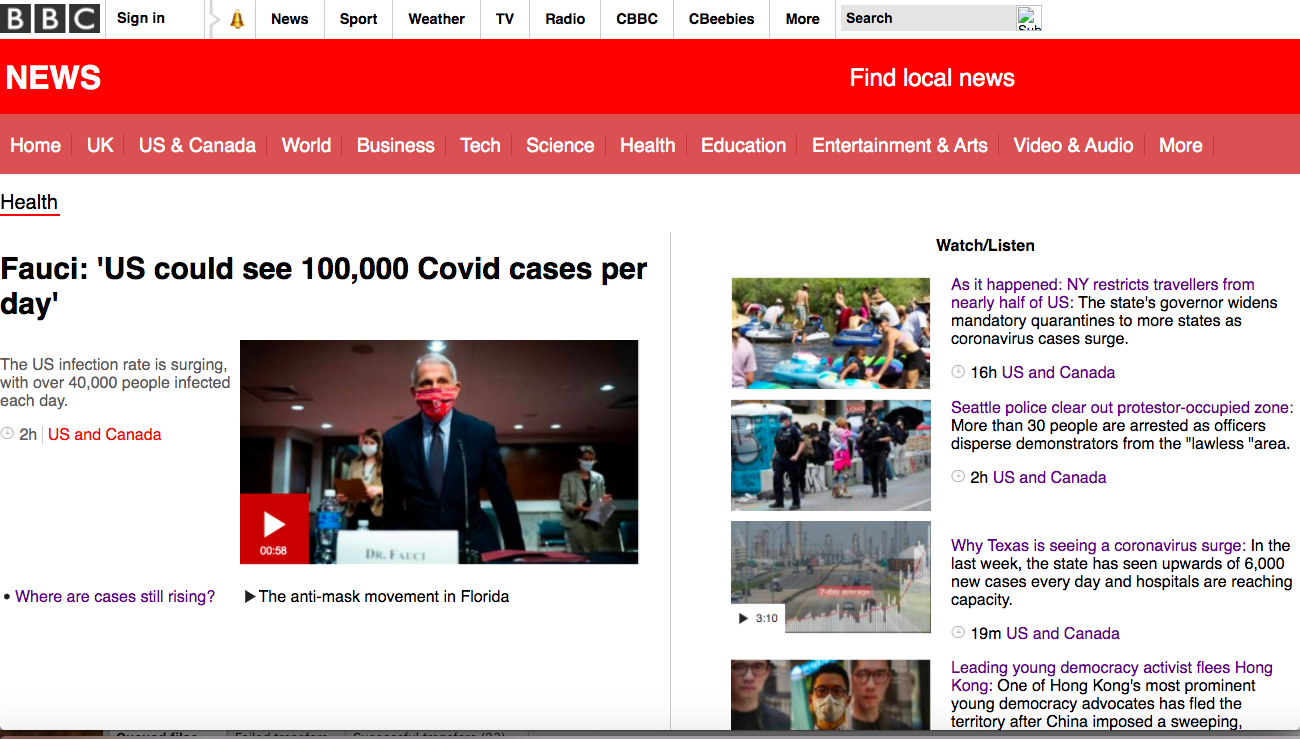
Task: Go to Sport in the top bar
Action: coord(358,19)
